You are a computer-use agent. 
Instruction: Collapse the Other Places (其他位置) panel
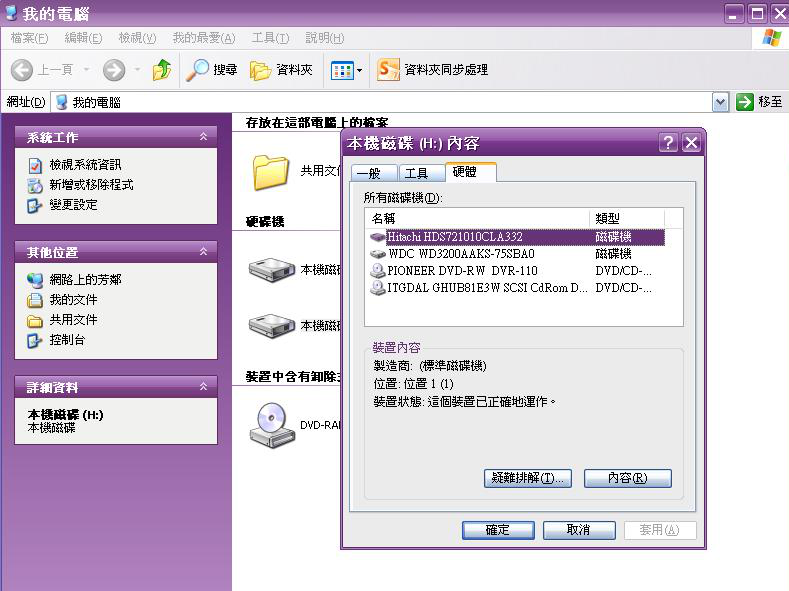click(x=203, y=251)
